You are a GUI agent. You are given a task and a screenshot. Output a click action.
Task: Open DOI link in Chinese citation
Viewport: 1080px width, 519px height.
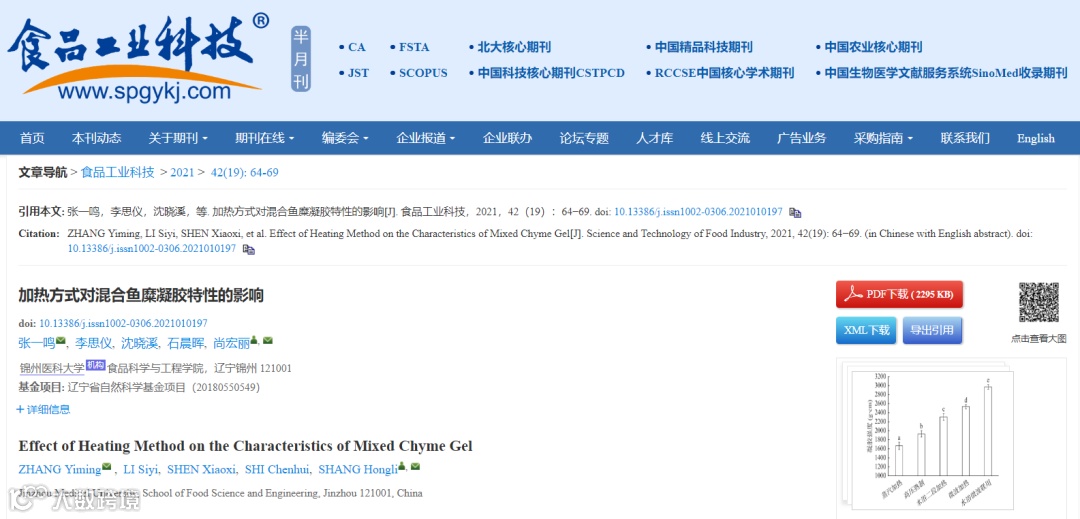(x=698, y=212)
